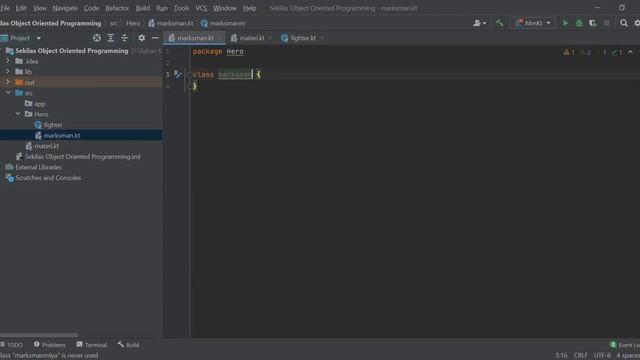Click the CRLF line separator status
The height and width of the screenshot is (360, 640).
point(580,355)
